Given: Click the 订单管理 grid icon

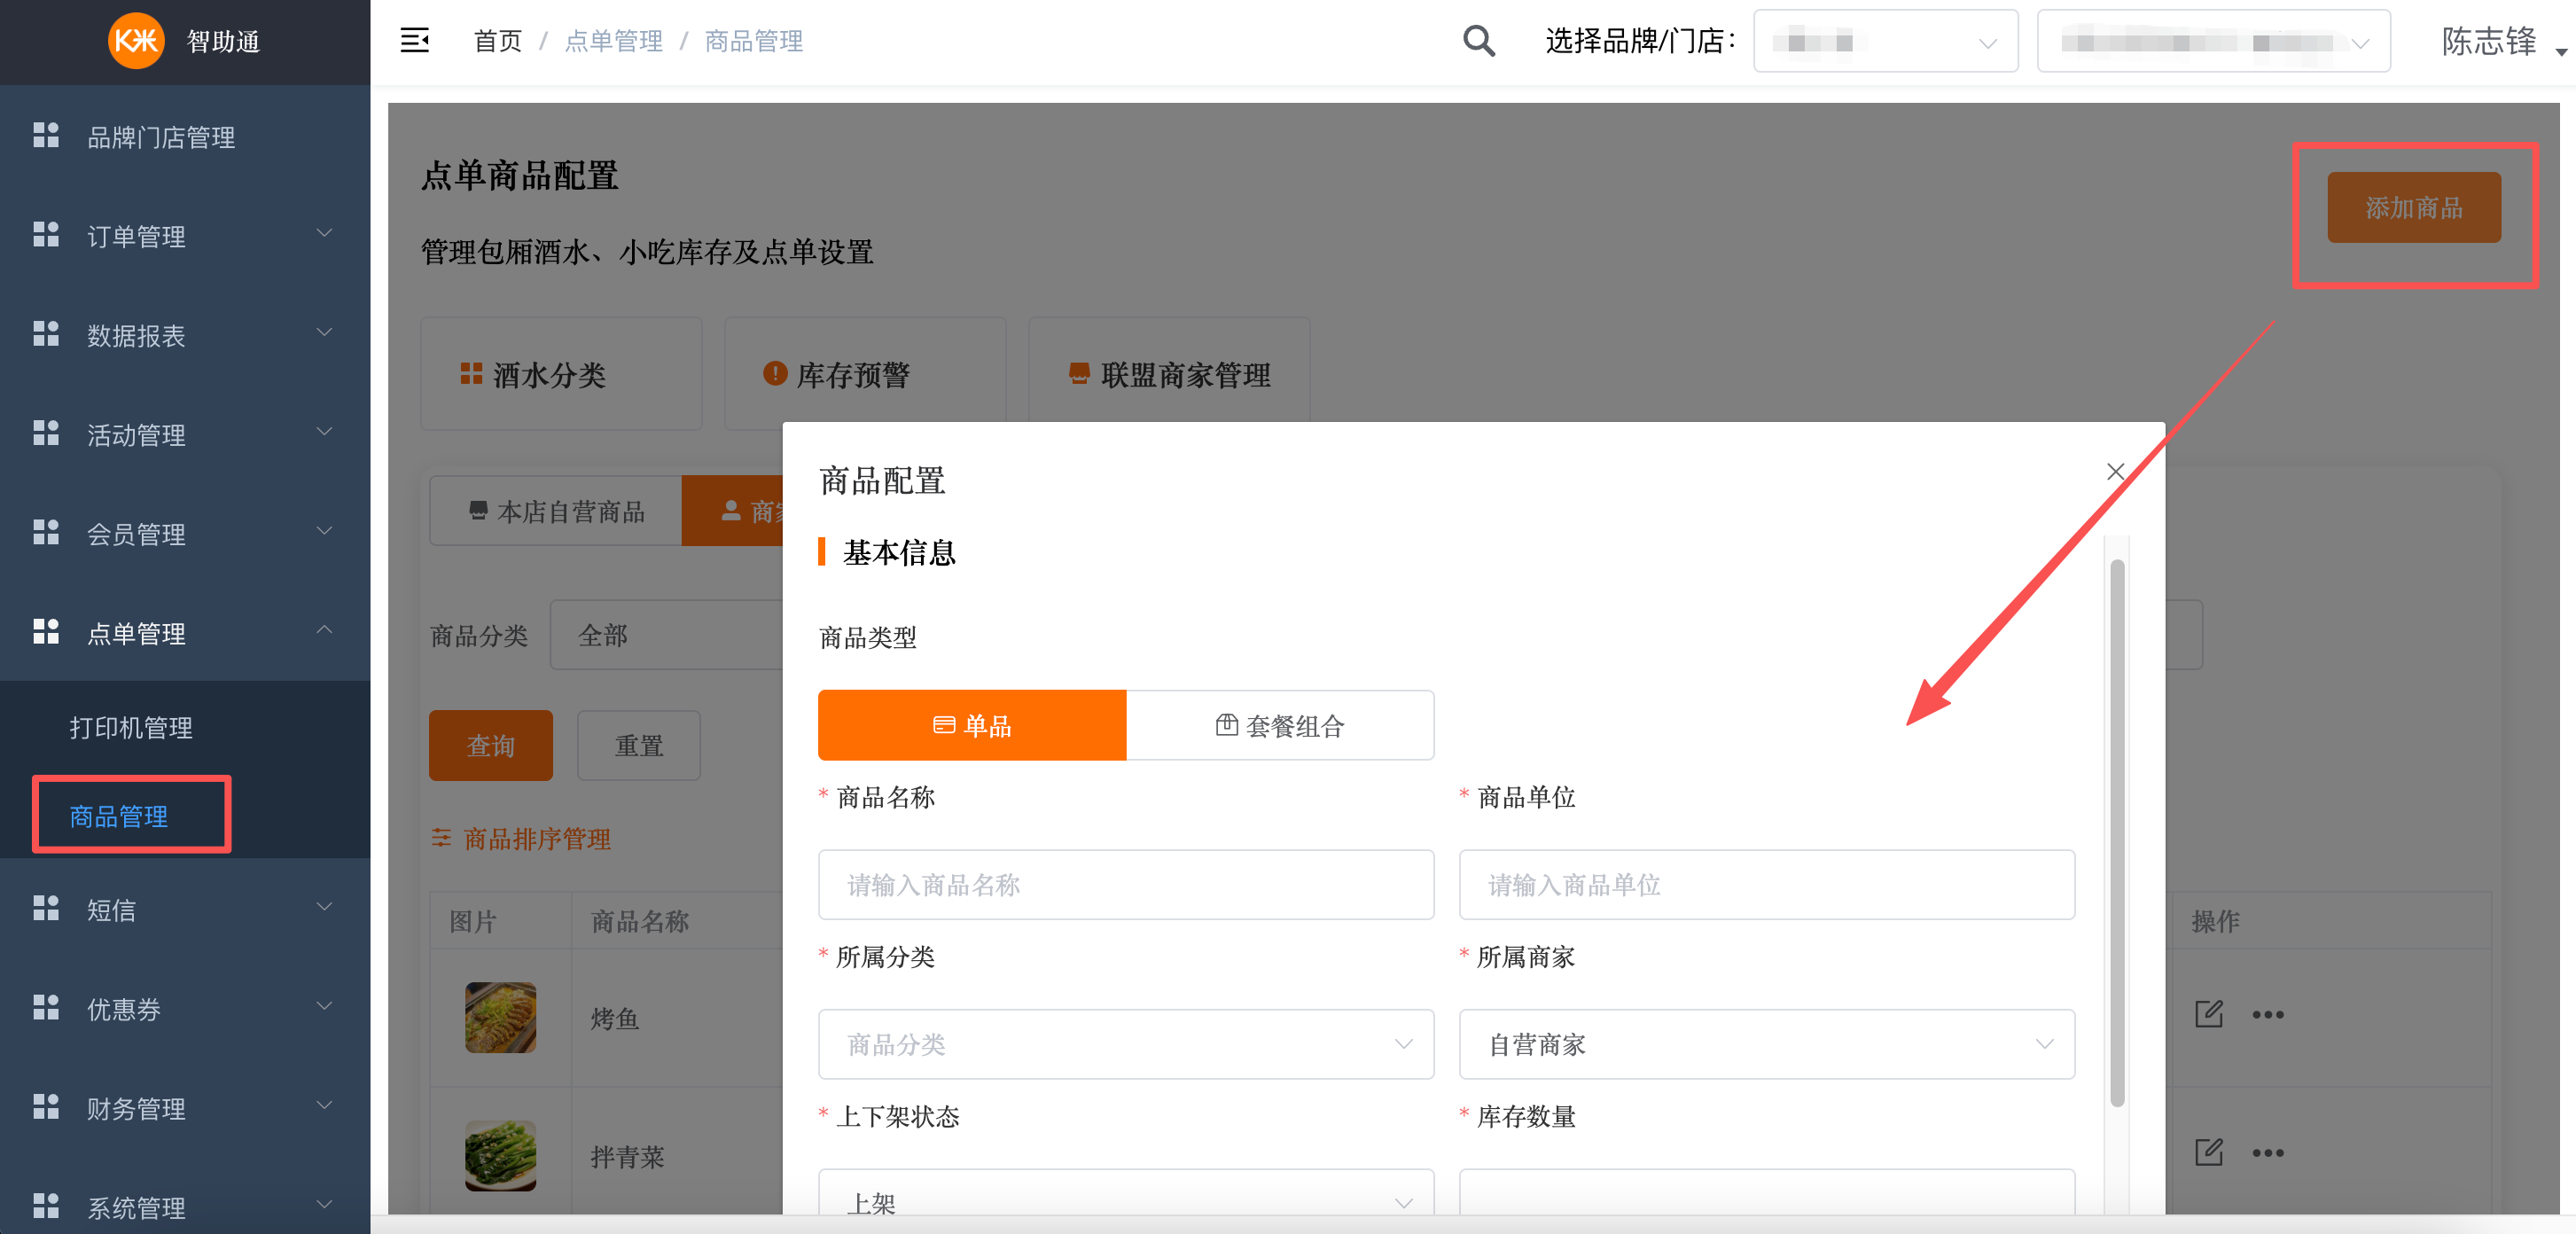Looking at the screenshot, I should click(46, 235).
